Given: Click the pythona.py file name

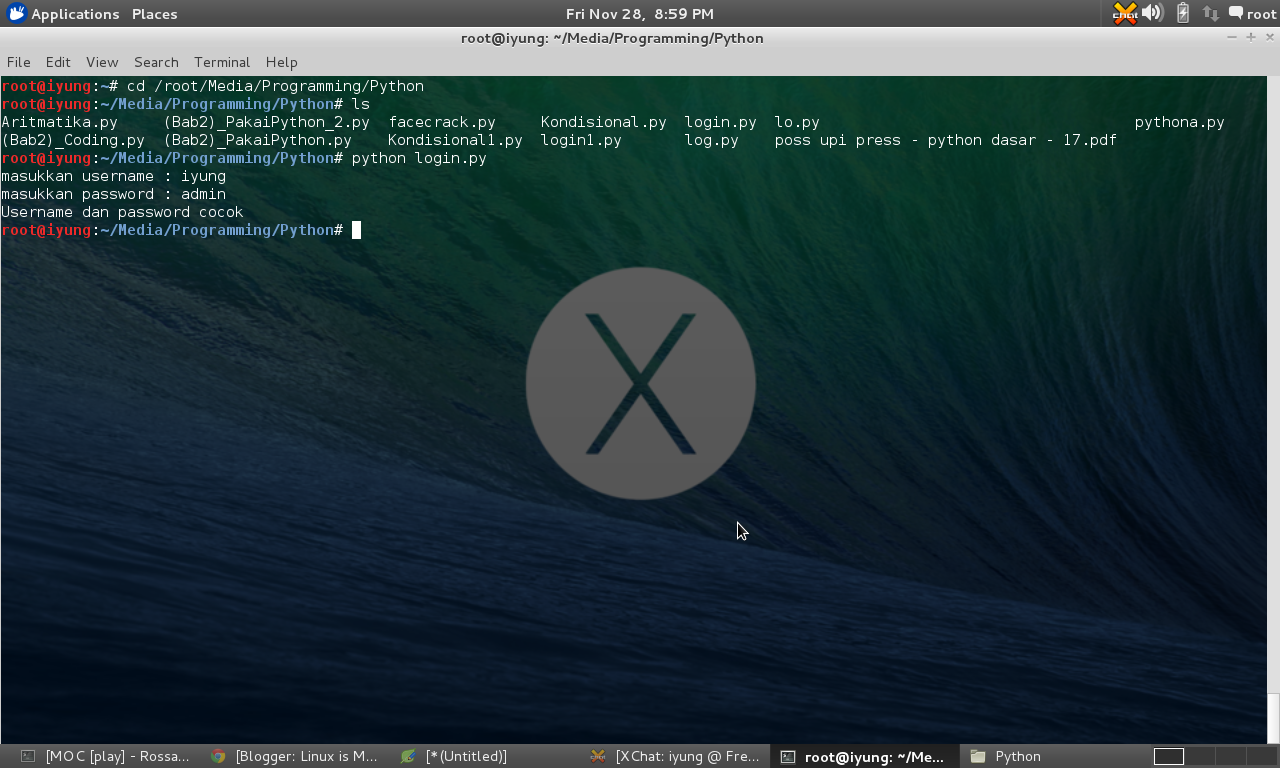Looking at the screenshot, I should [x=1179, y=122].
